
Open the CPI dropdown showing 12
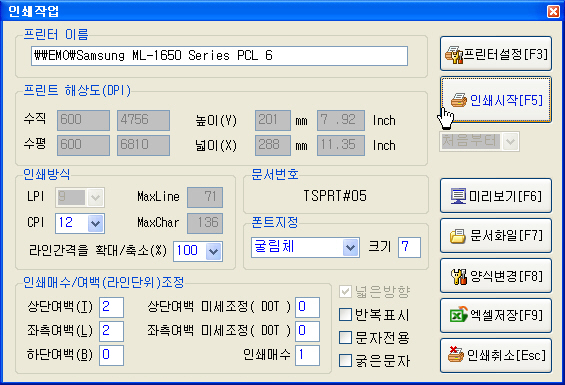click(x=95, y=224)
